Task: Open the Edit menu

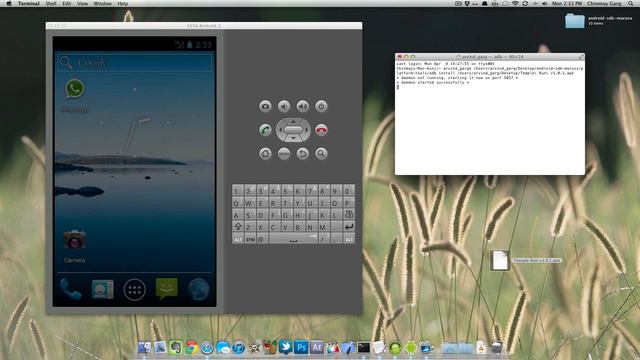Action: coord(67,3)
